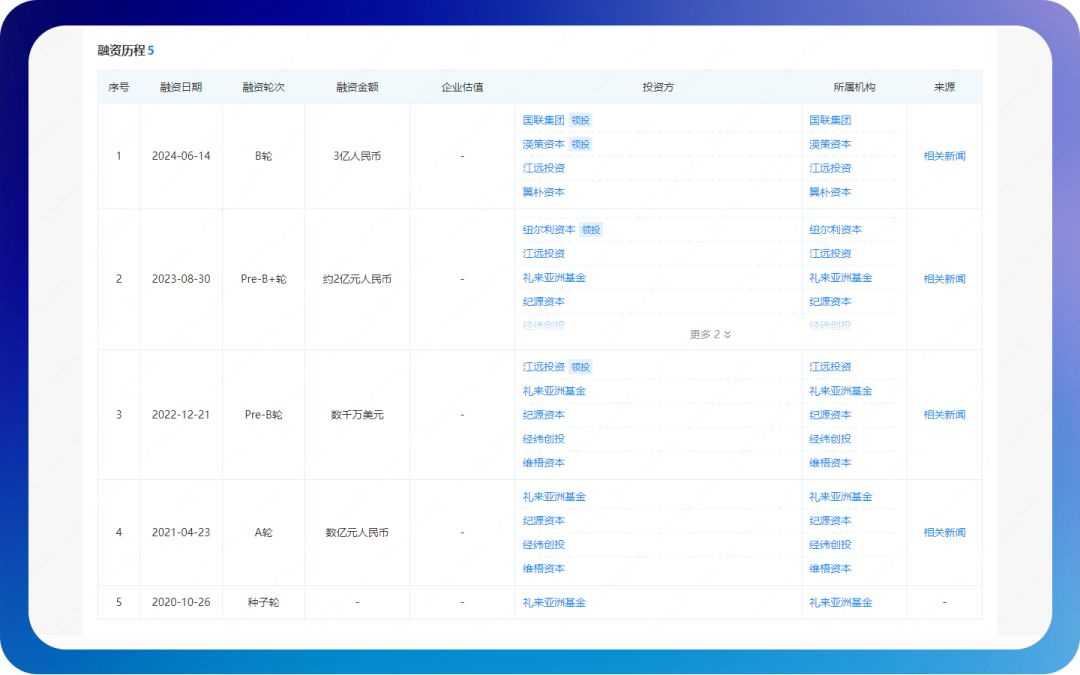Click the 数千万美元 amount cell
The height and width of the screenshot is (675, 1080).
click(x=357, y=415)
